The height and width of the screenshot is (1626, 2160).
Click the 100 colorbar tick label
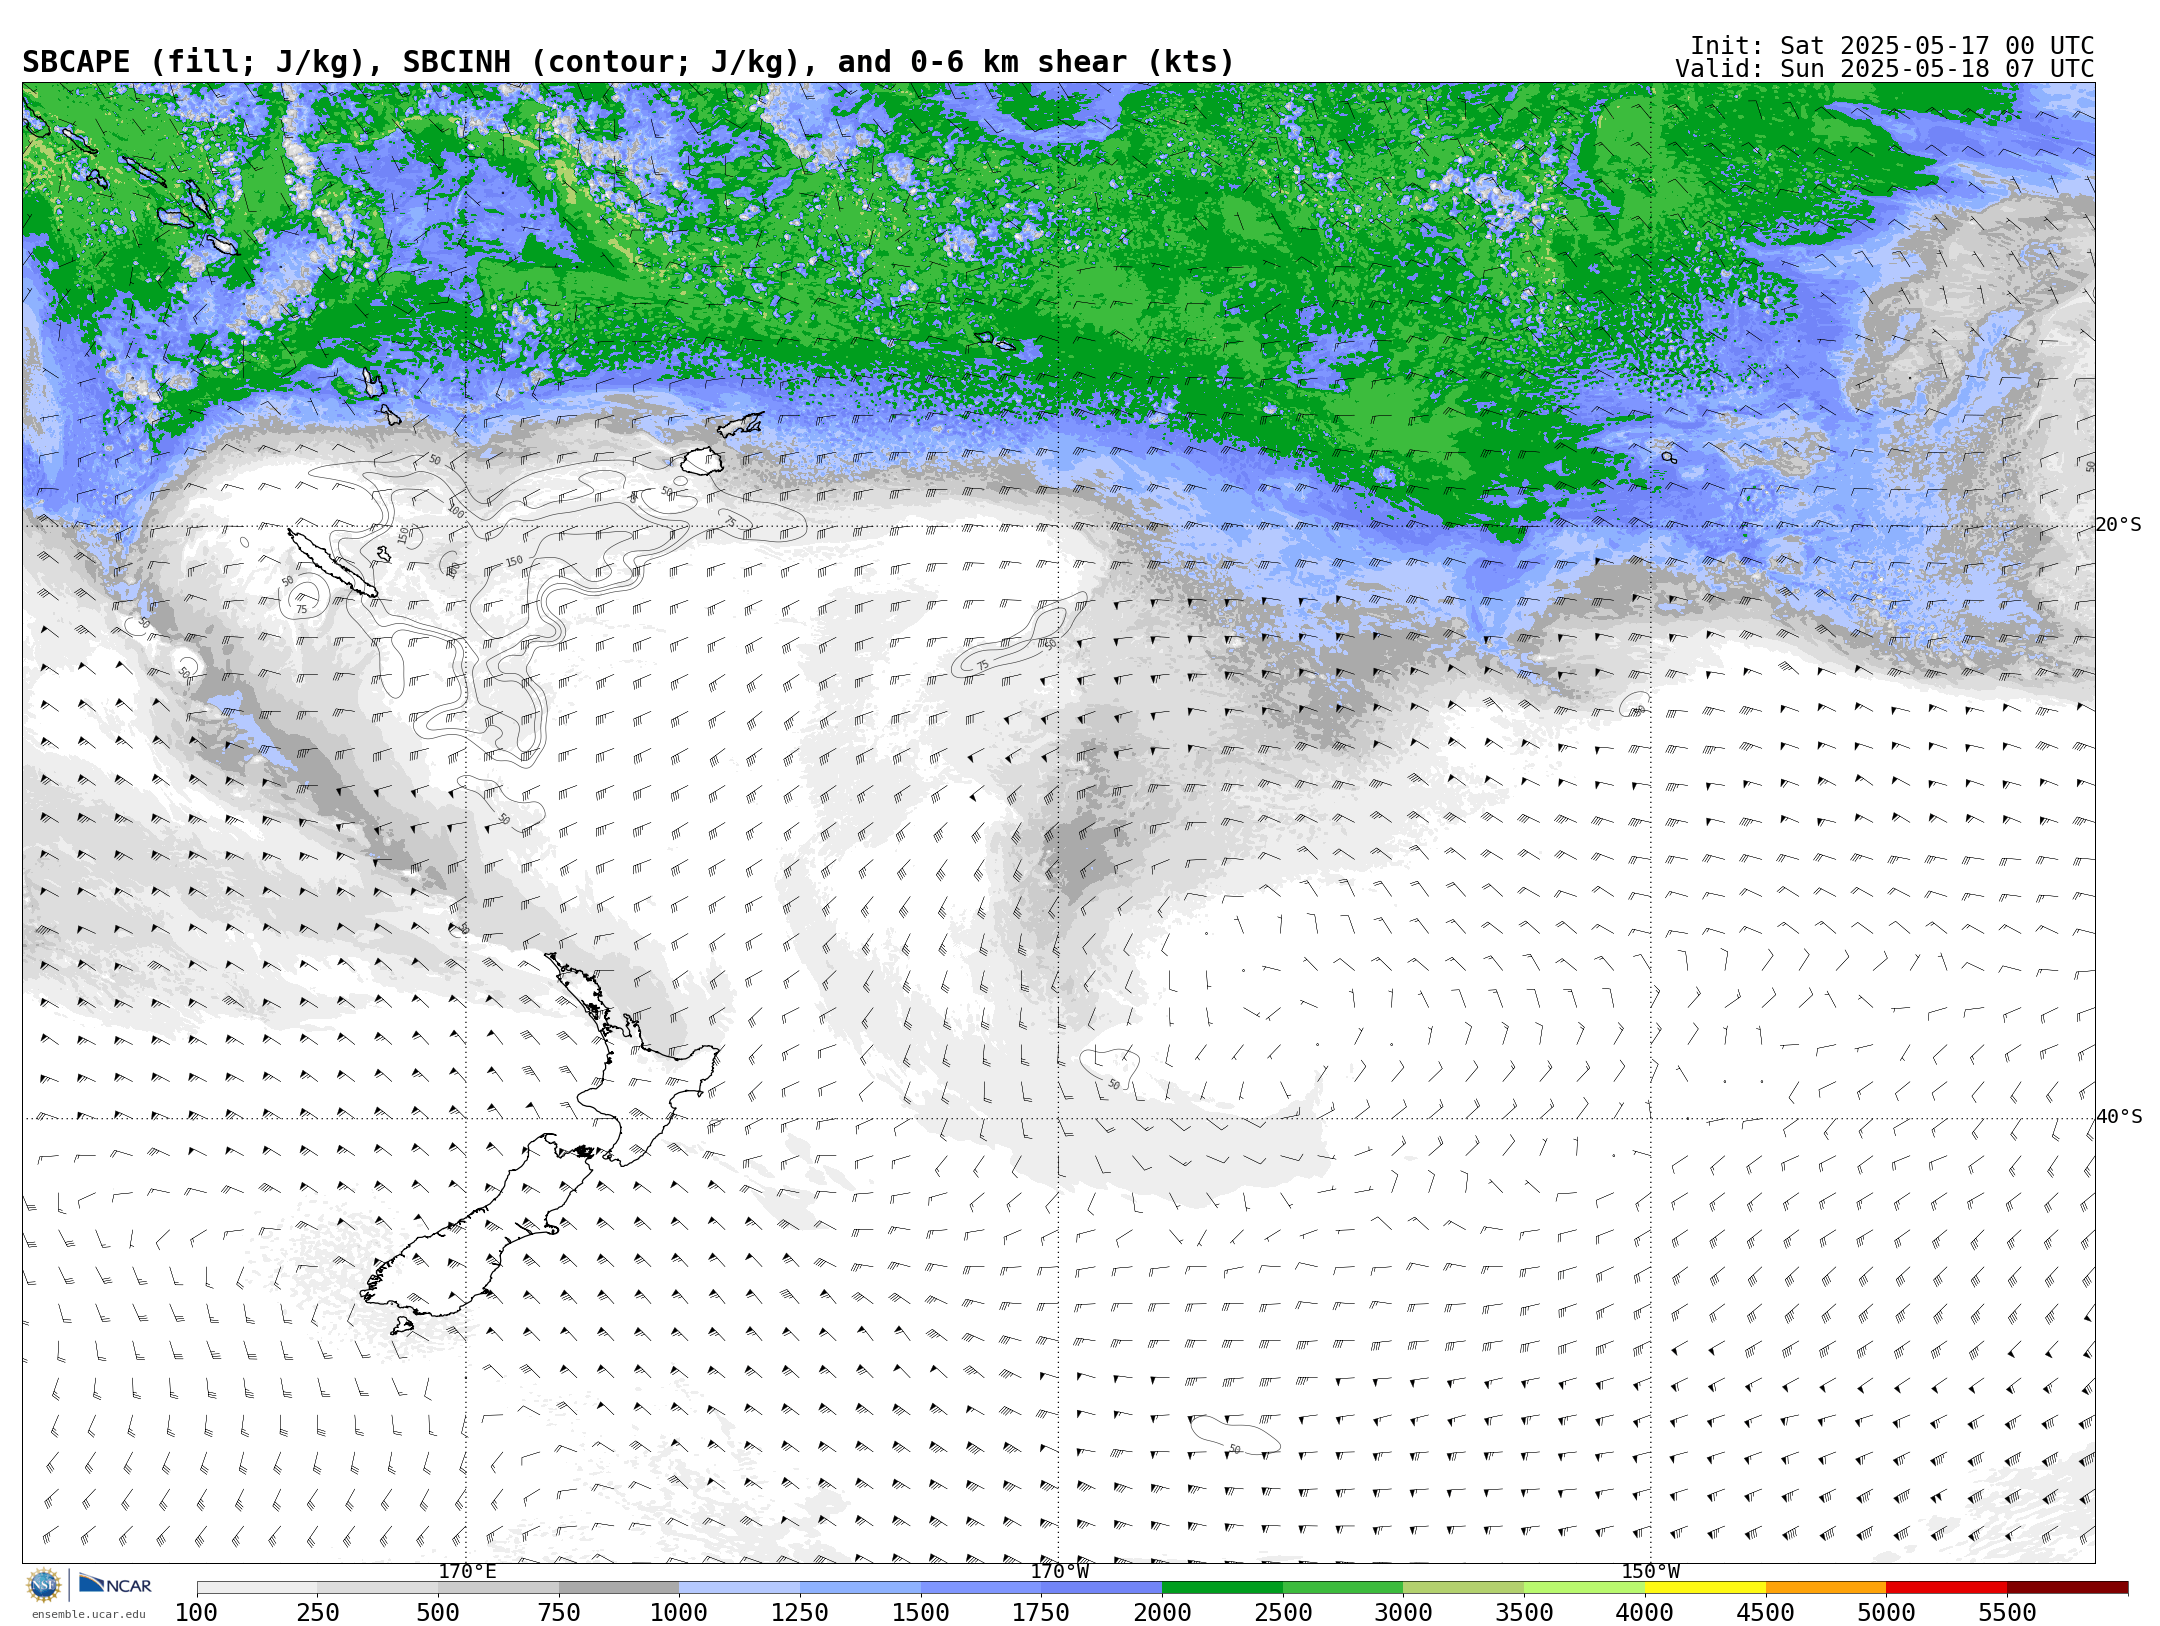(196, 1612)
